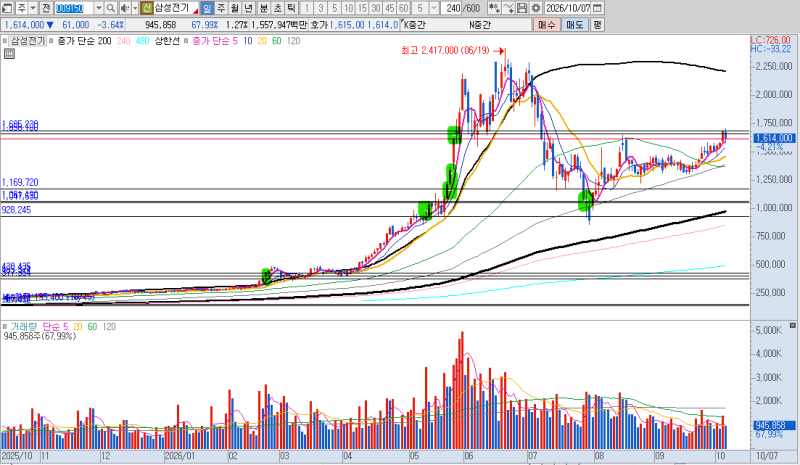The width and height of the screenshot is (800, 465).
Task: Click the gray 120 price average legend
Action: coord(293,41)
